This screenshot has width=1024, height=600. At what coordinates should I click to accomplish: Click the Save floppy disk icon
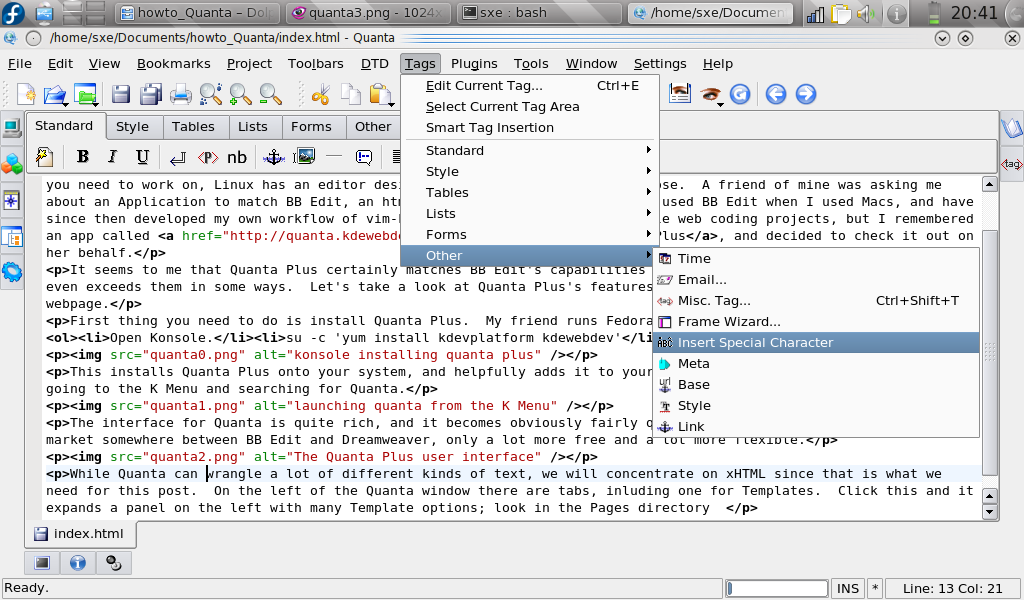point(120,94)
